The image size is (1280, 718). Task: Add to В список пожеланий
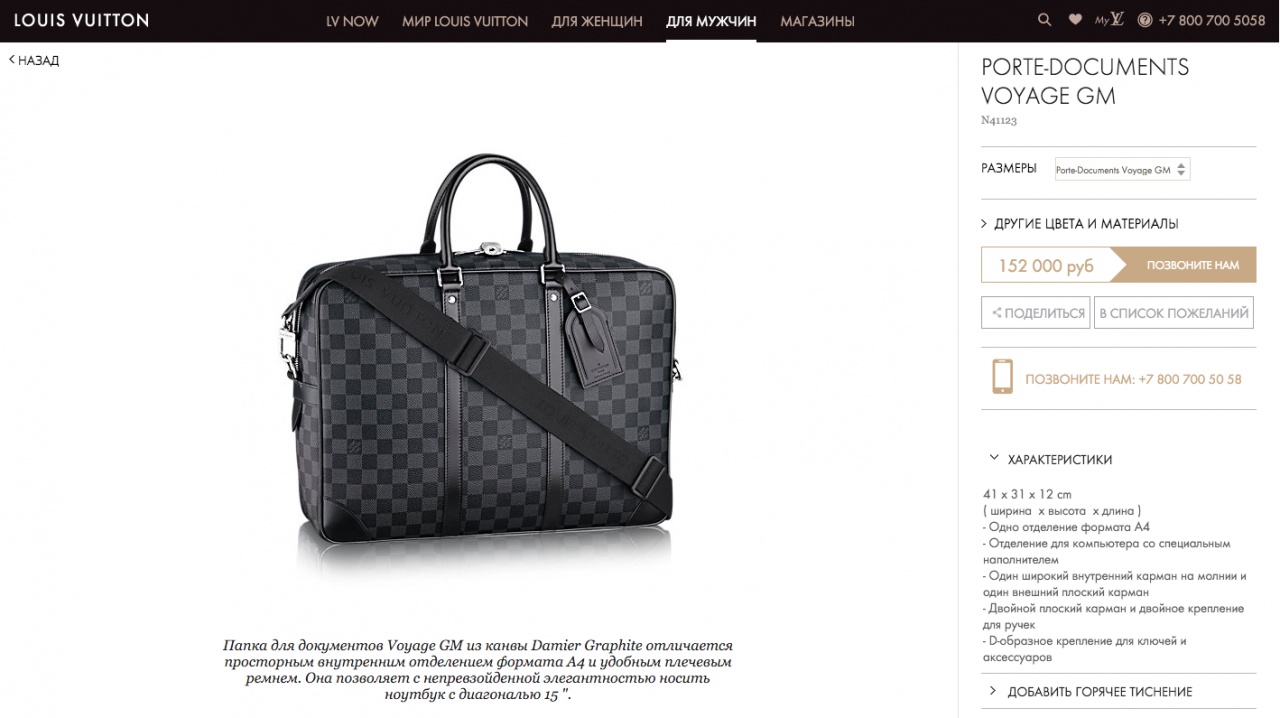click(1174, 313)
